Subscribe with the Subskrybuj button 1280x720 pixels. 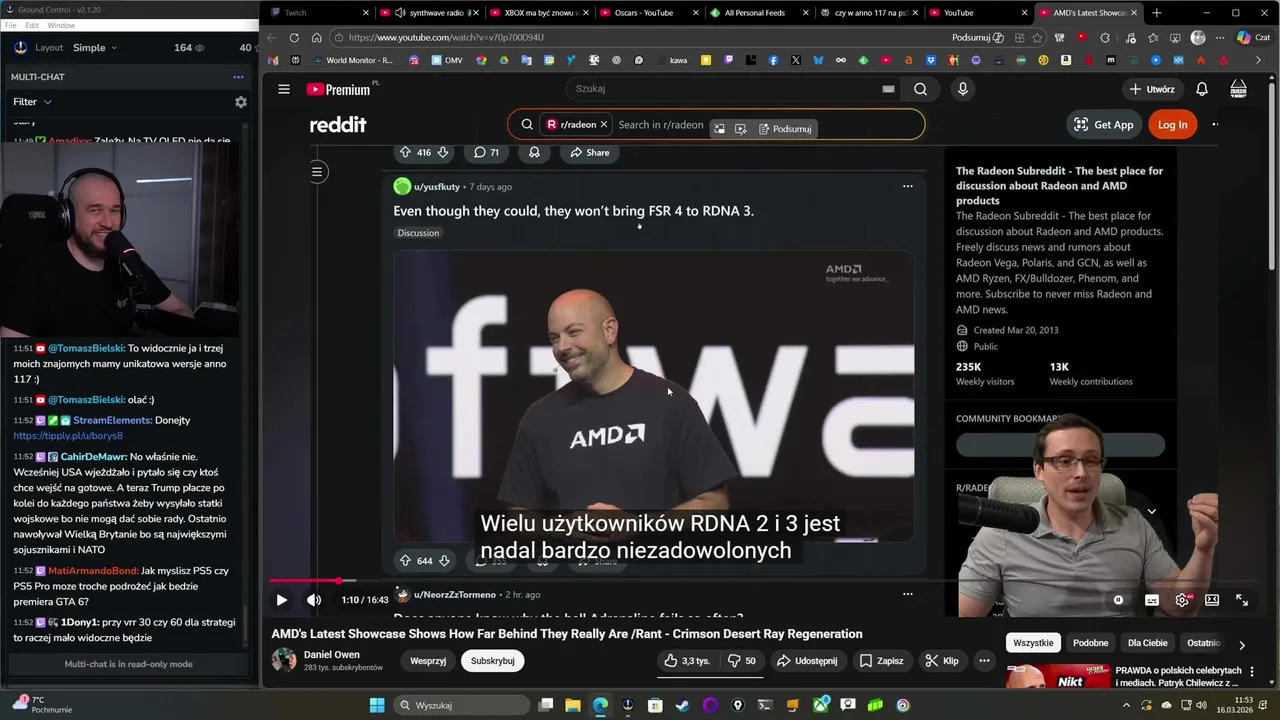[493, 660]
